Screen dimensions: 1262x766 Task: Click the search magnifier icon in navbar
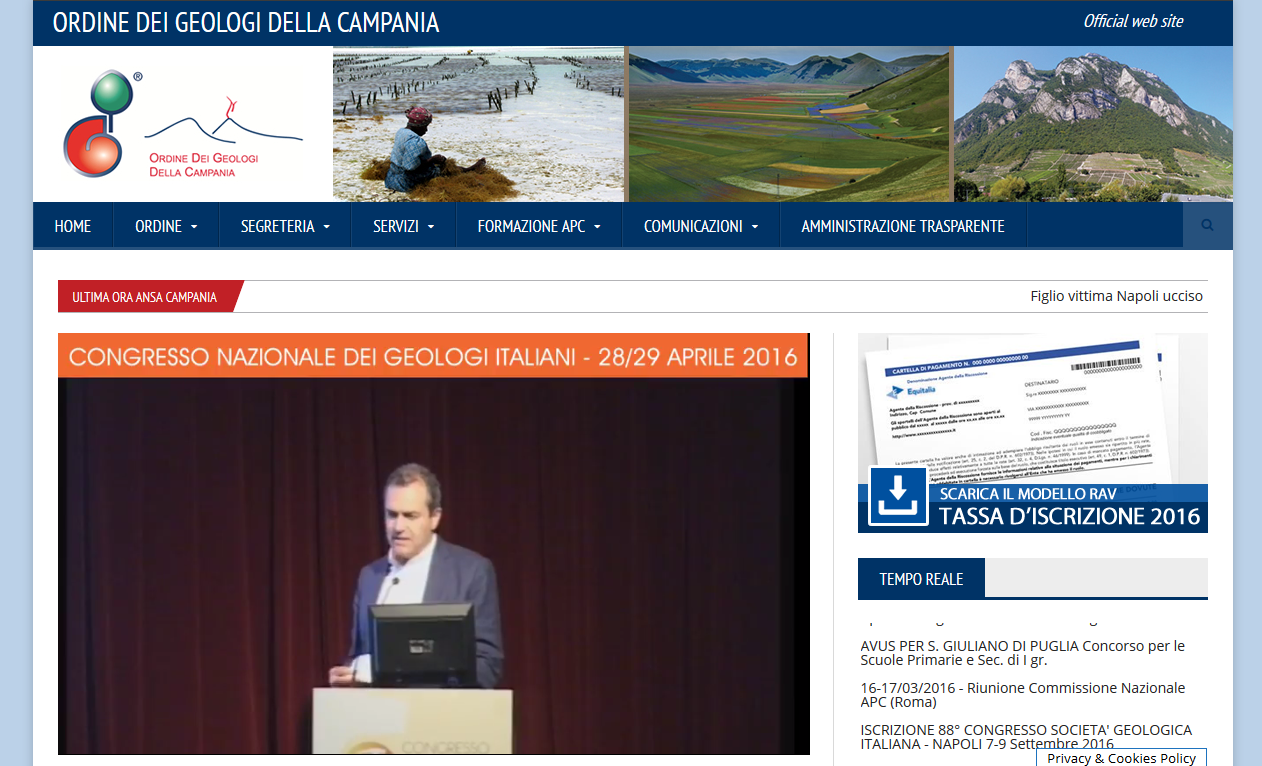(1207, 226)
